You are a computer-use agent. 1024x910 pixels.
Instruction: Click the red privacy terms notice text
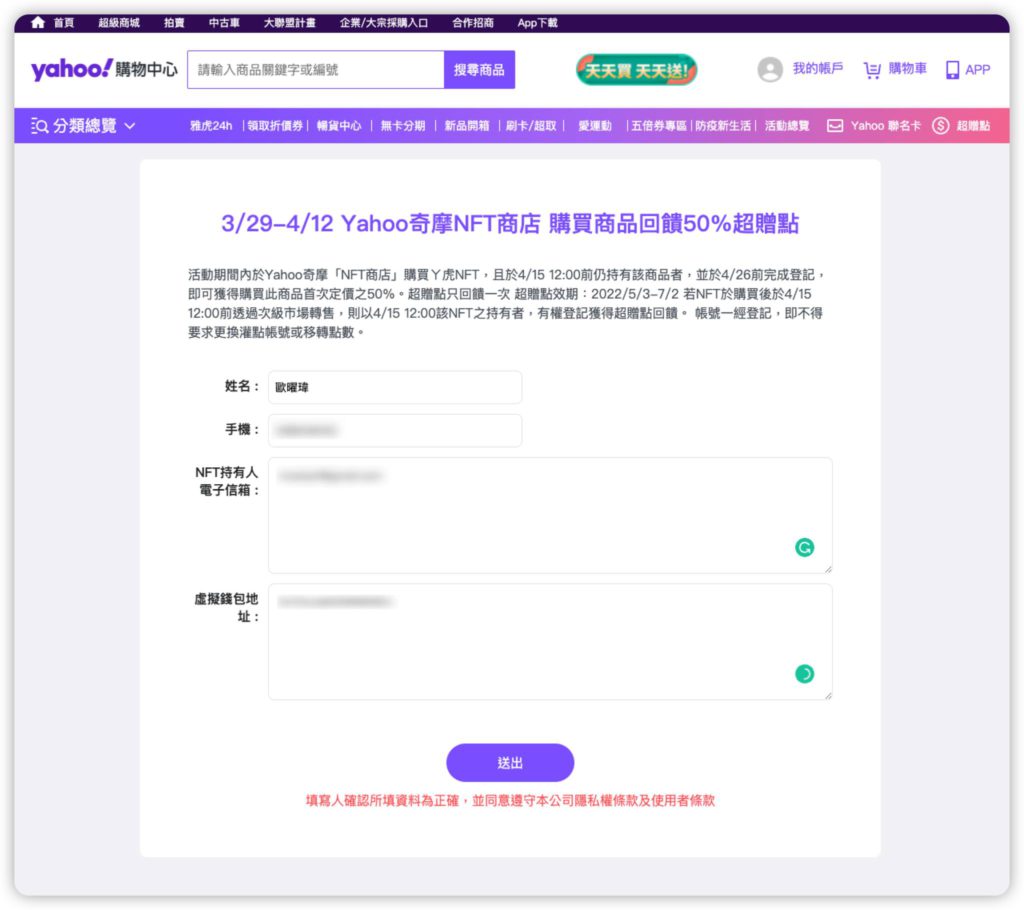click(510, 800)
